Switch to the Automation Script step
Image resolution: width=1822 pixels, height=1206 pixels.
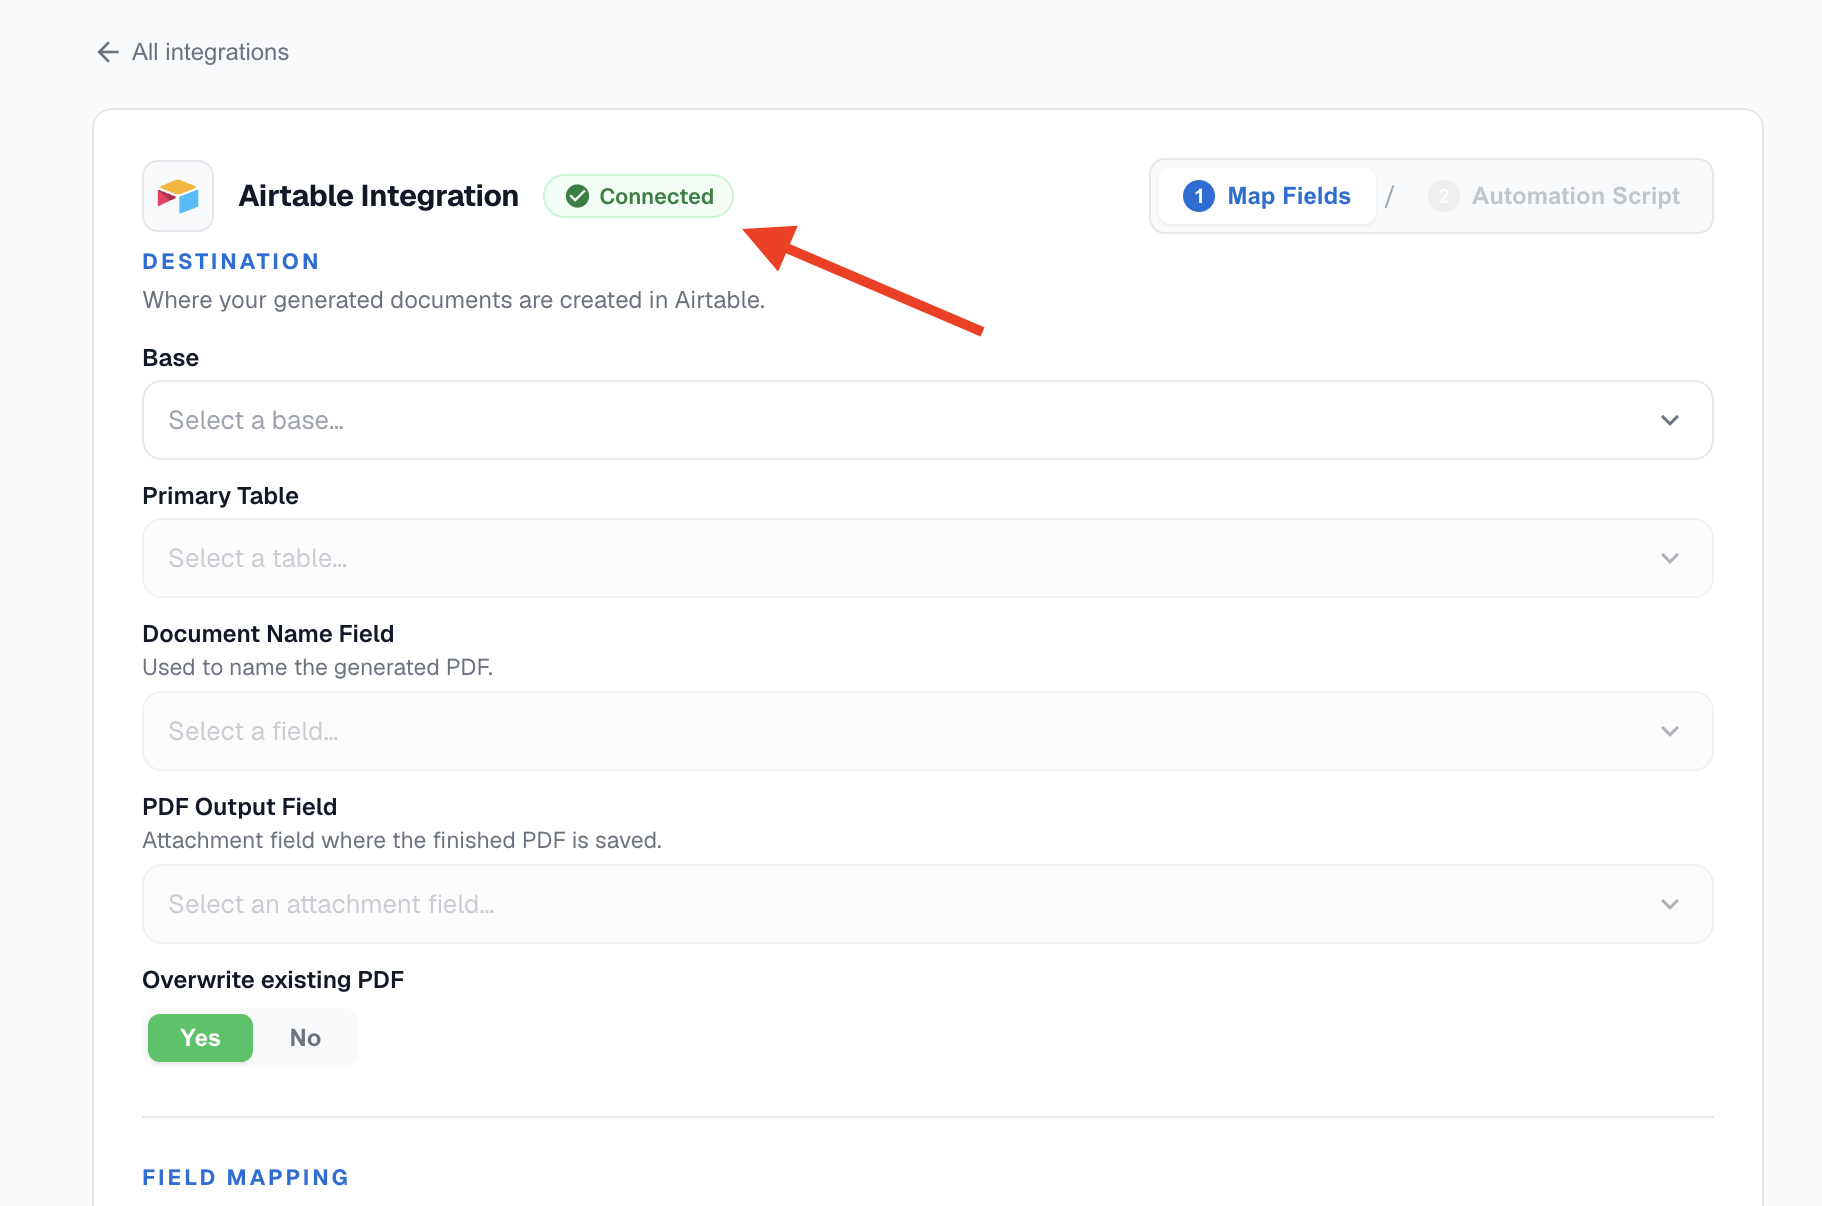pos(1554,196)
